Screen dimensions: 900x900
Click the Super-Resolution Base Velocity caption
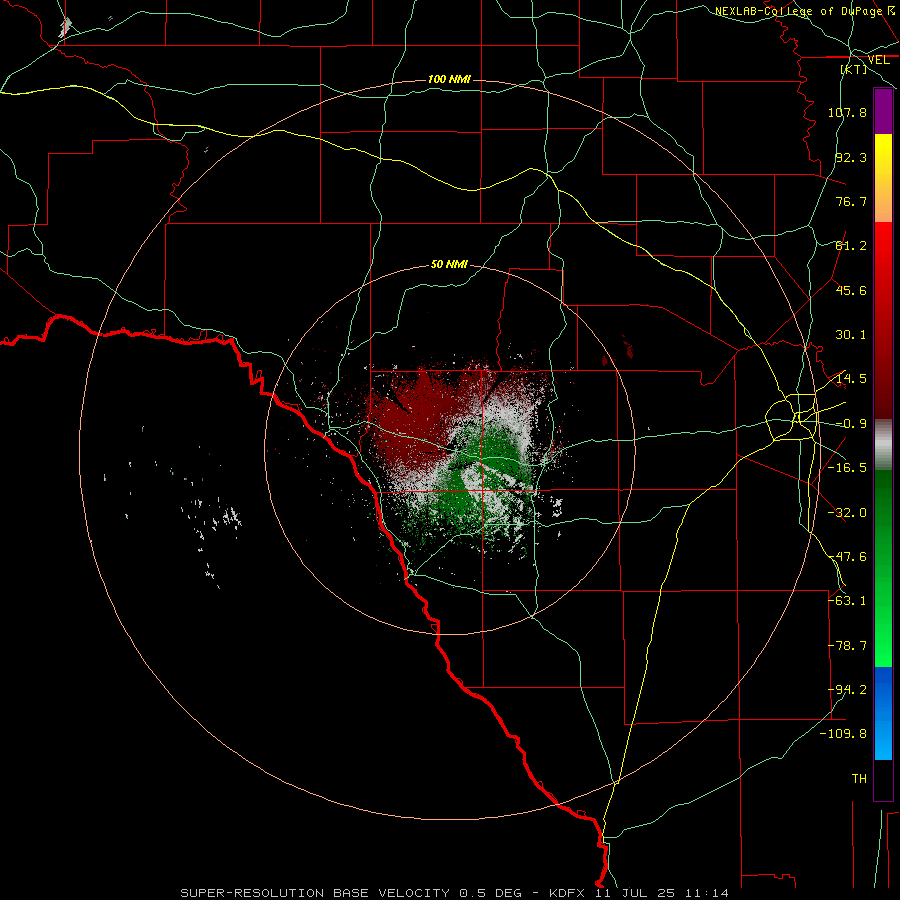(x=455, y=893)
